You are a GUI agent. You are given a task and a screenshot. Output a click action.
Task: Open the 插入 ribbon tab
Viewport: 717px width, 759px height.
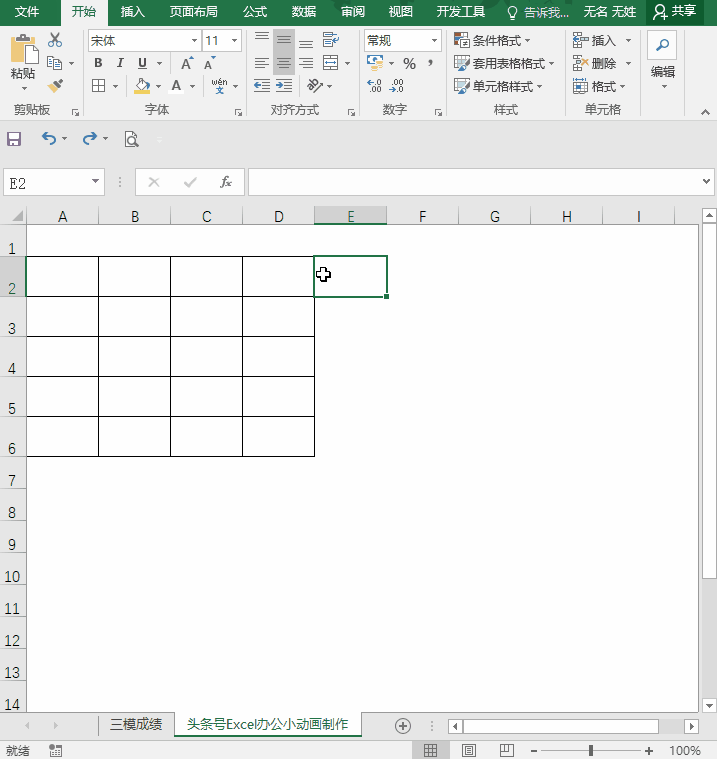pos(132,12)
